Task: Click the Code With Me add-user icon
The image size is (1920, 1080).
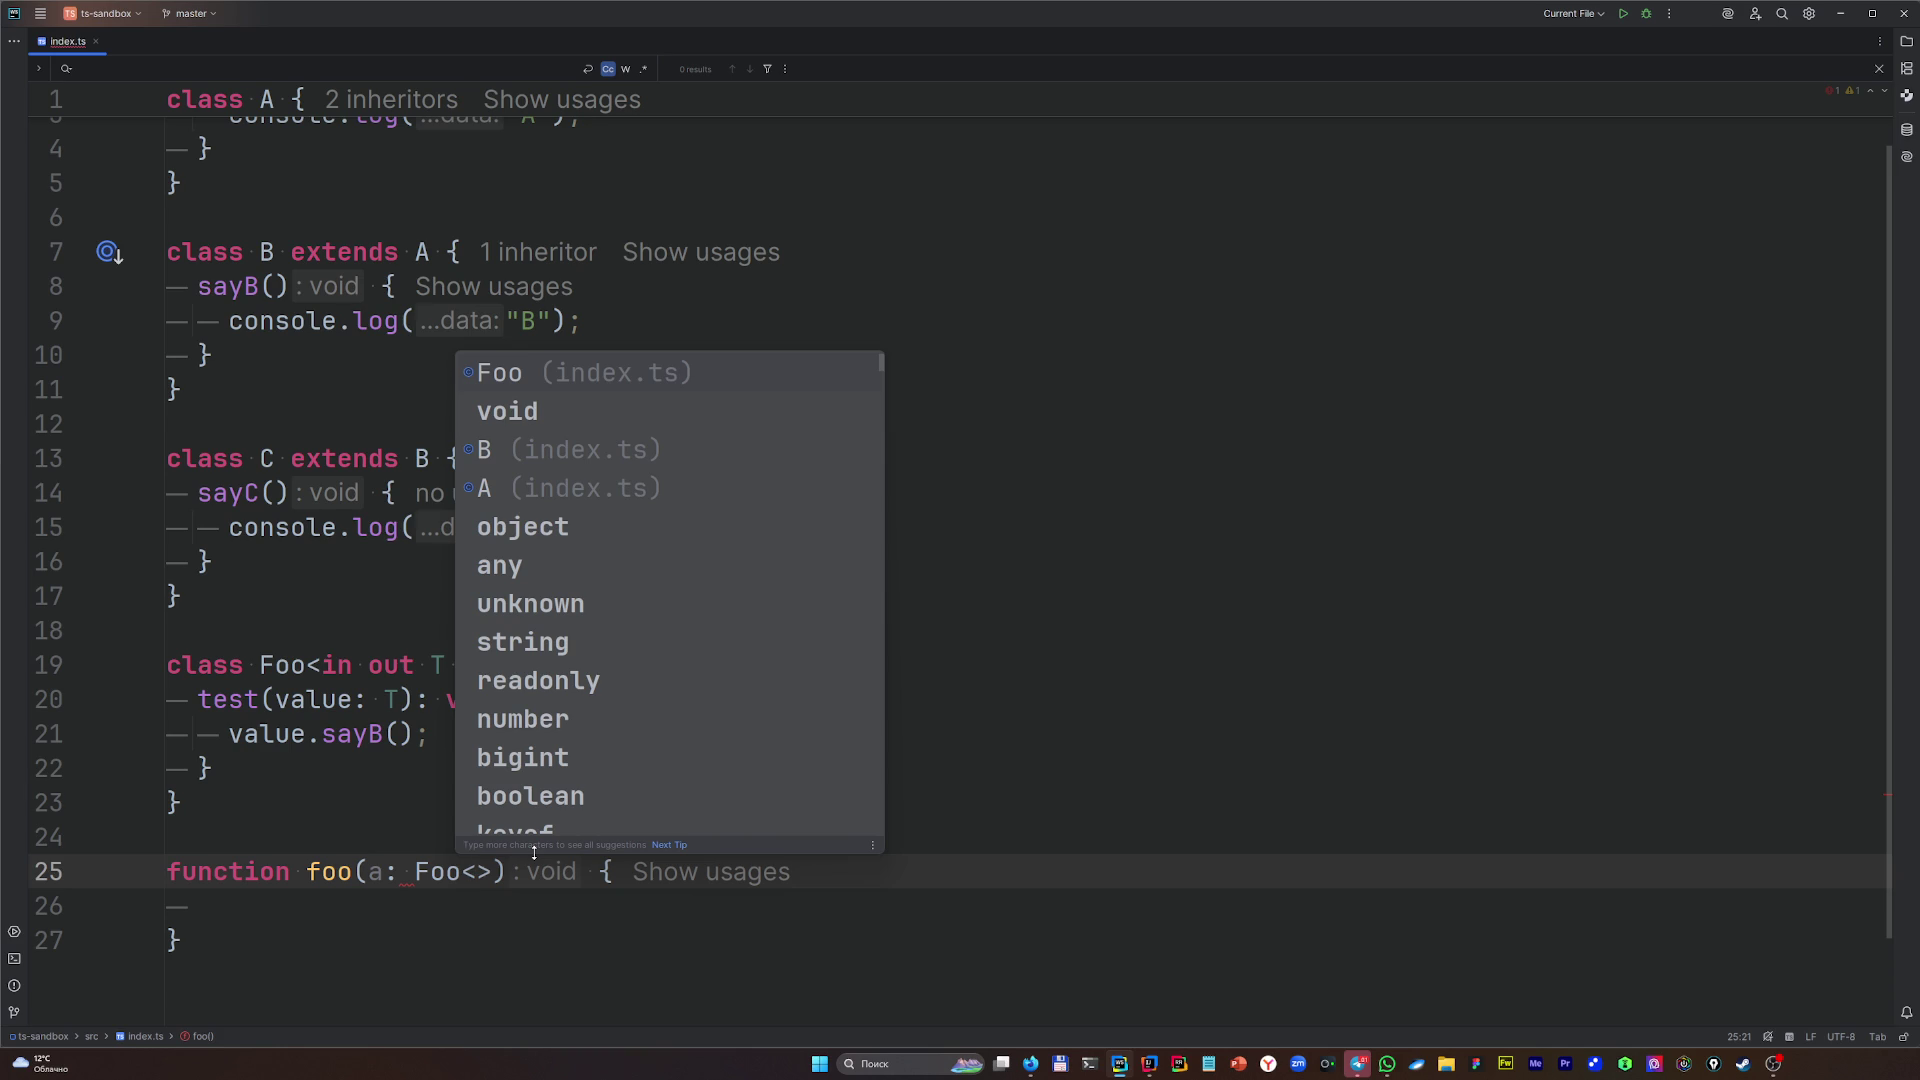Action: pyautogui.click(x=1755, y=14)
